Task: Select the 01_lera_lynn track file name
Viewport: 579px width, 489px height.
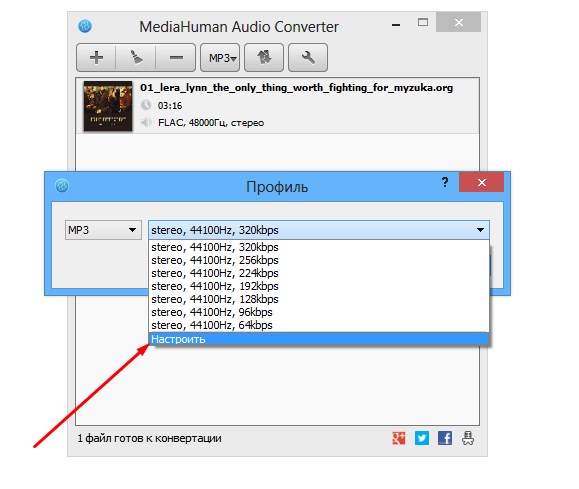Action: [x=297, y=88]
